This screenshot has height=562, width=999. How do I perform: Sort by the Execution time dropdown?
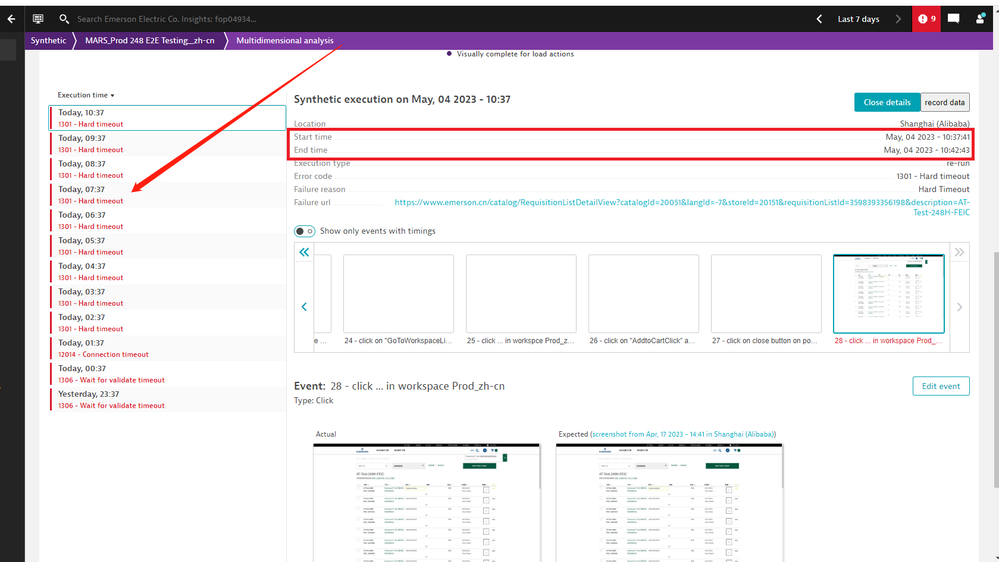85,95
